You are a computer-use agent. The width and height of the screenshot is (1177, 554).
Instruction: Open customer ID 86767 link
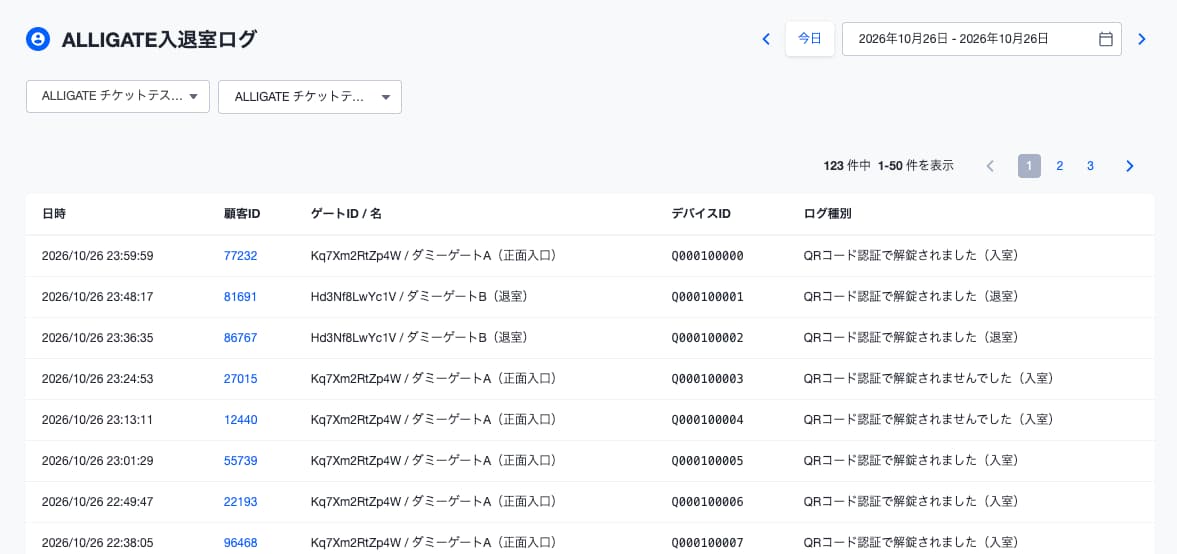(x=240, y=338)
